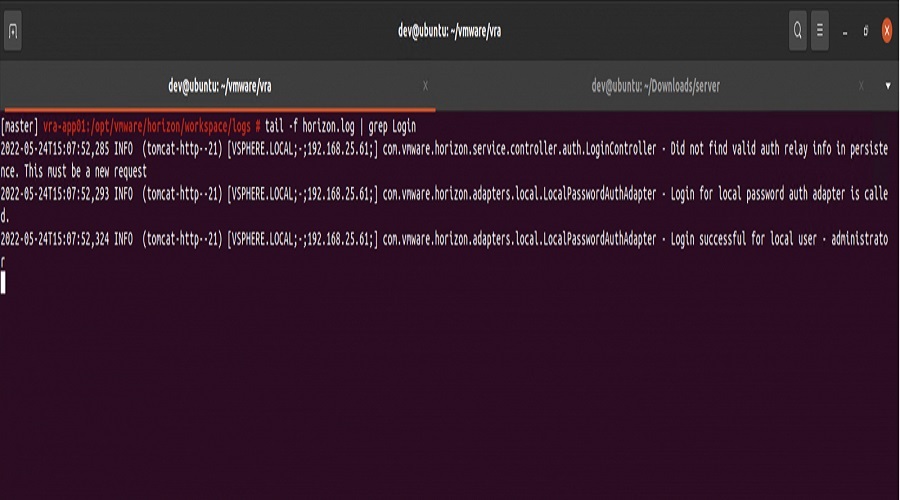Click the window title dev@ubuntu: ~/vmware/vra
Image resolution: width=900 pixels, height=500 pixels.
[x=449, y=31]
